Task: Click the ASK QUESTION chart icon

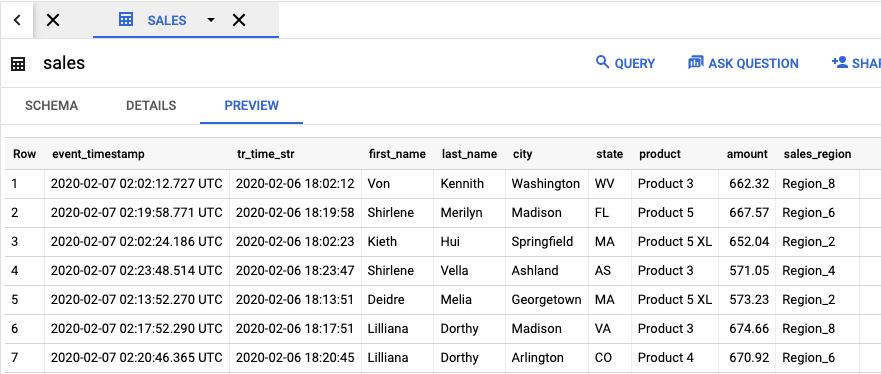Action: pos(696,62)
